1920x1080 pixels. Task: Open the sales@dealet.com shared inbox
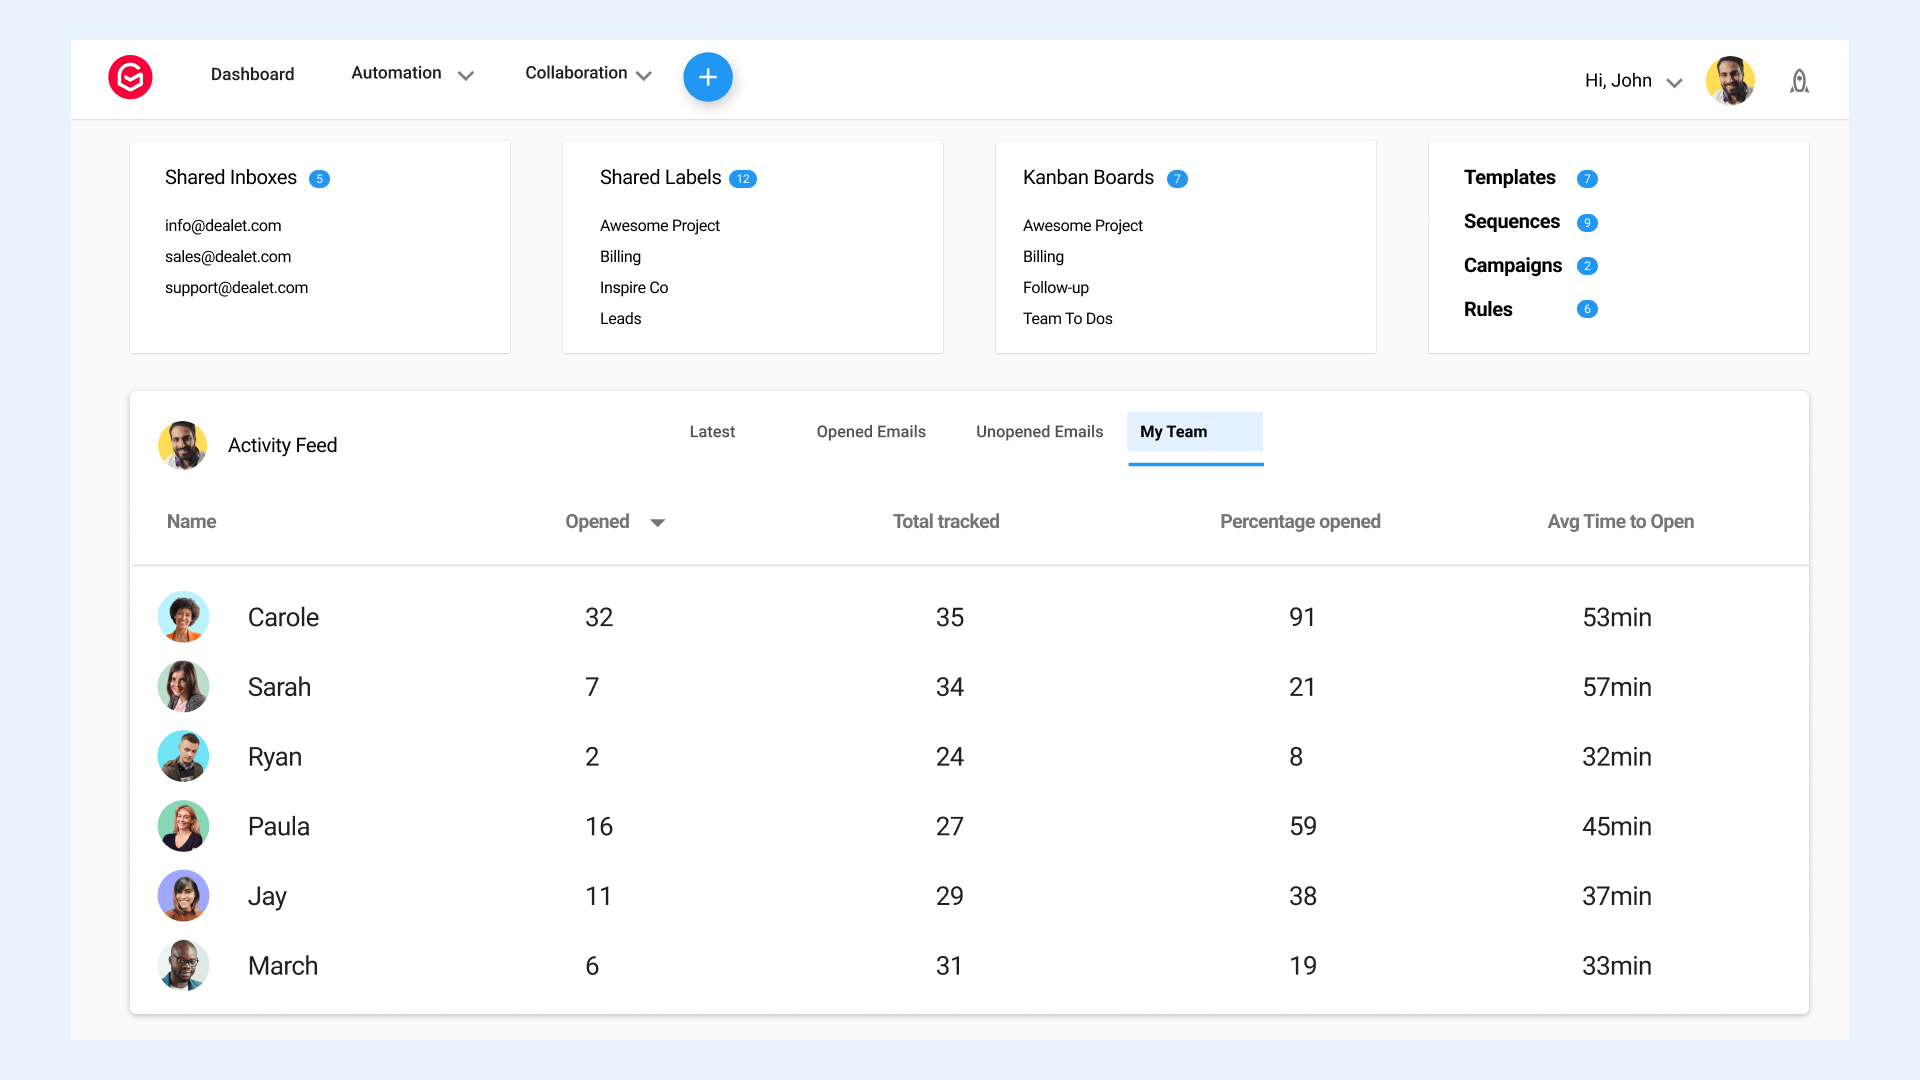pyautogui.click(x=228, y=257)
